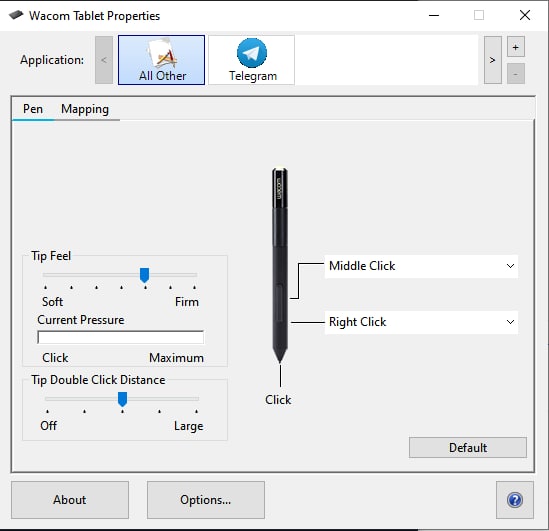Remove application with the minus button

[516, 74]
